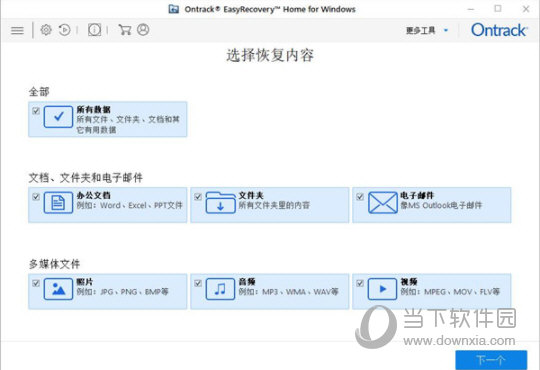Click the JPG、PNG、BMP description text
The height and width of the screenshot is (370, 540).
click(123, 292)
